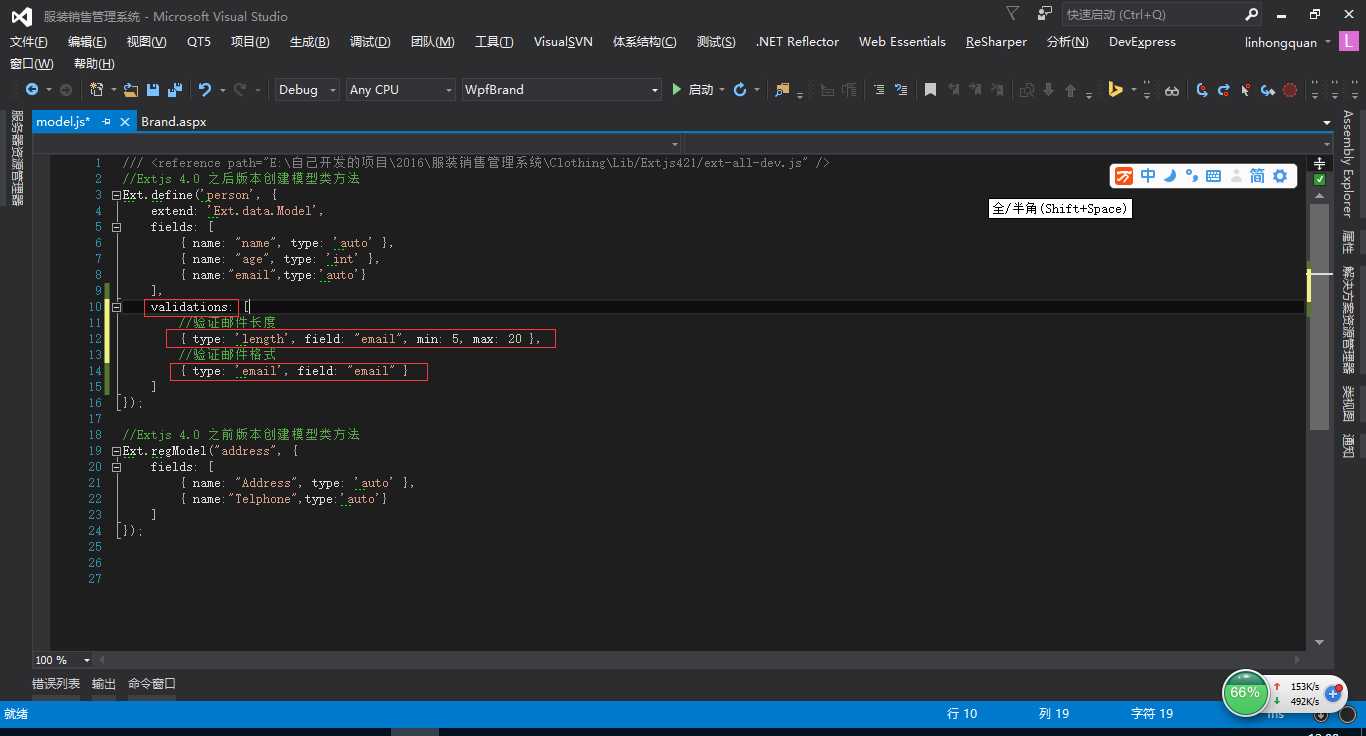Click the uncomment selected lines icon
Image resolution: width=1366 pixels, height=736 pixels.
tap(900, 90)
